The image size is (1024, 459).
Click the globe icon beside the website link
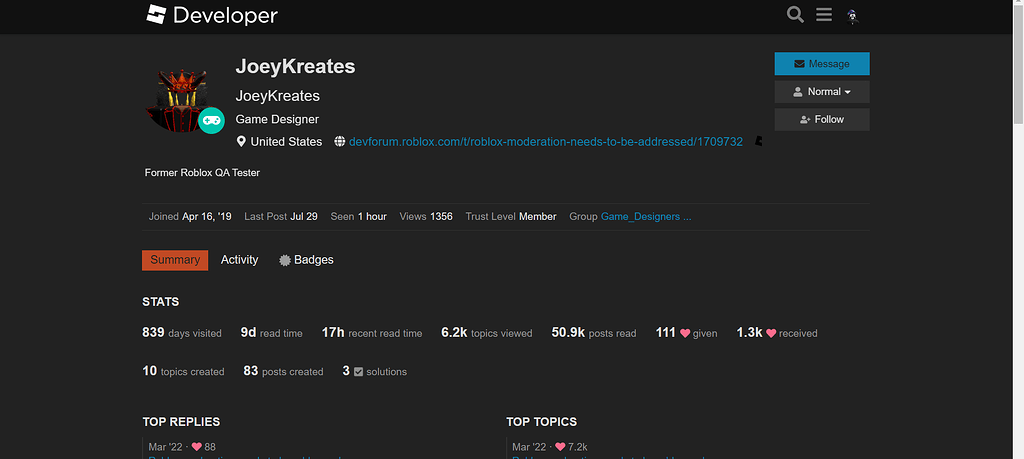tap(340, 142)
